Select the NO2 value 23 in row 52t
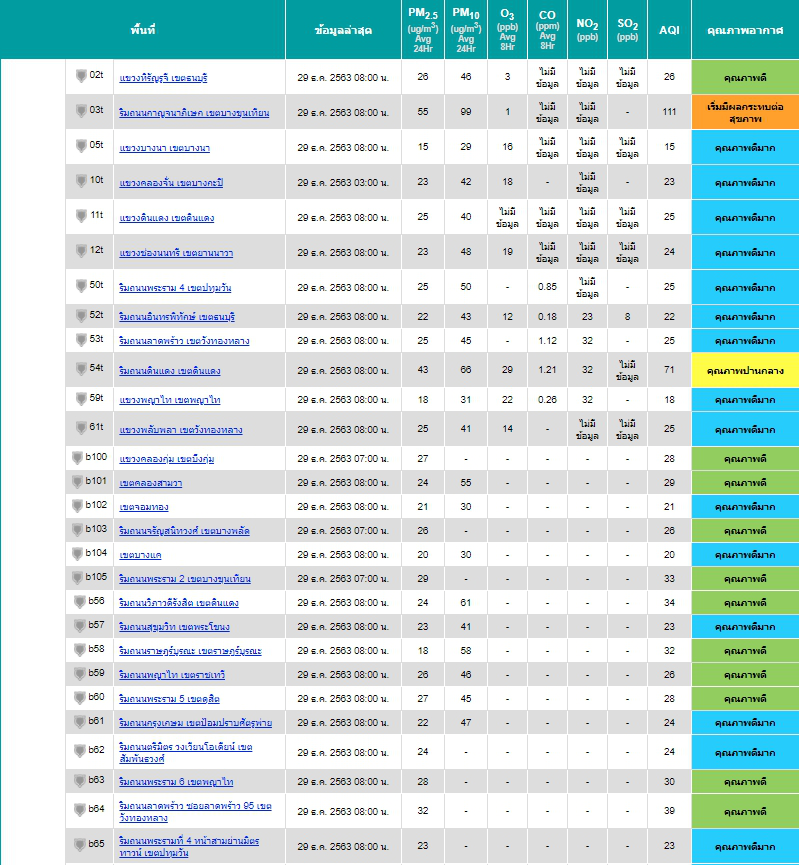Viewport: 799px width, 865px height. pos(587,317)
